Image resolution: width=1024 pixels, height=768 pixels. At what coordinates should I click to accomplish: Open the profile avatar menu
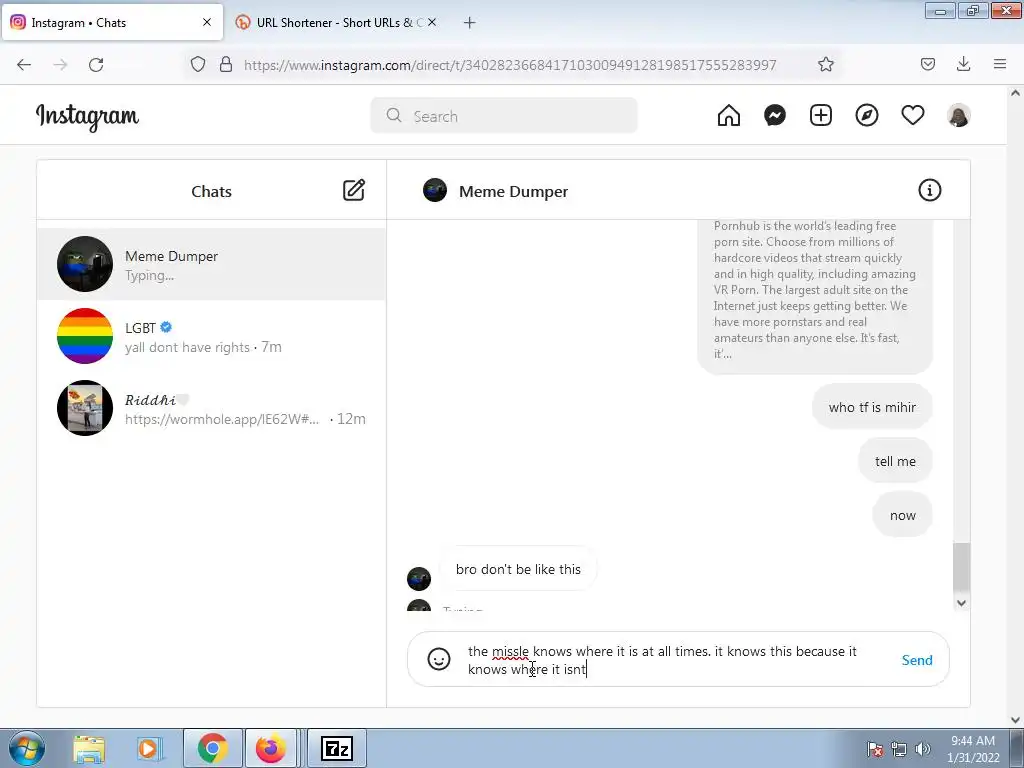(959, 116)
